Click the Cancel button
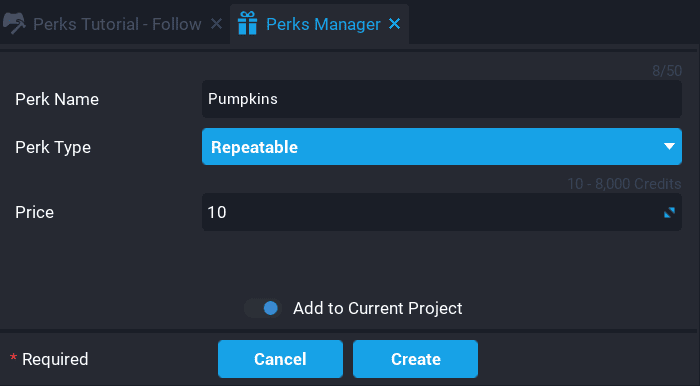 [x=280, y=359]
